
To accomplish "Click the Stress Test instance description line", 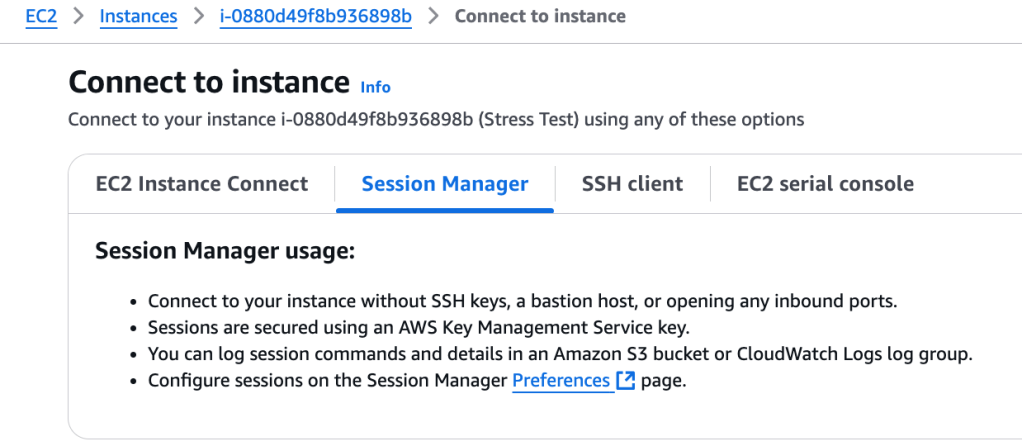I will click(436, 120).
